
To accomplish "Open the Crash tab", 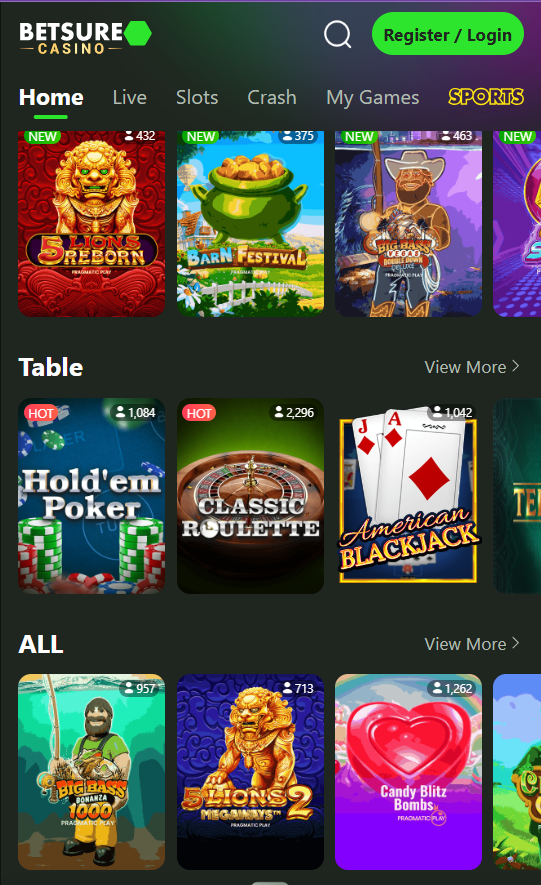I will pos(272,97).
